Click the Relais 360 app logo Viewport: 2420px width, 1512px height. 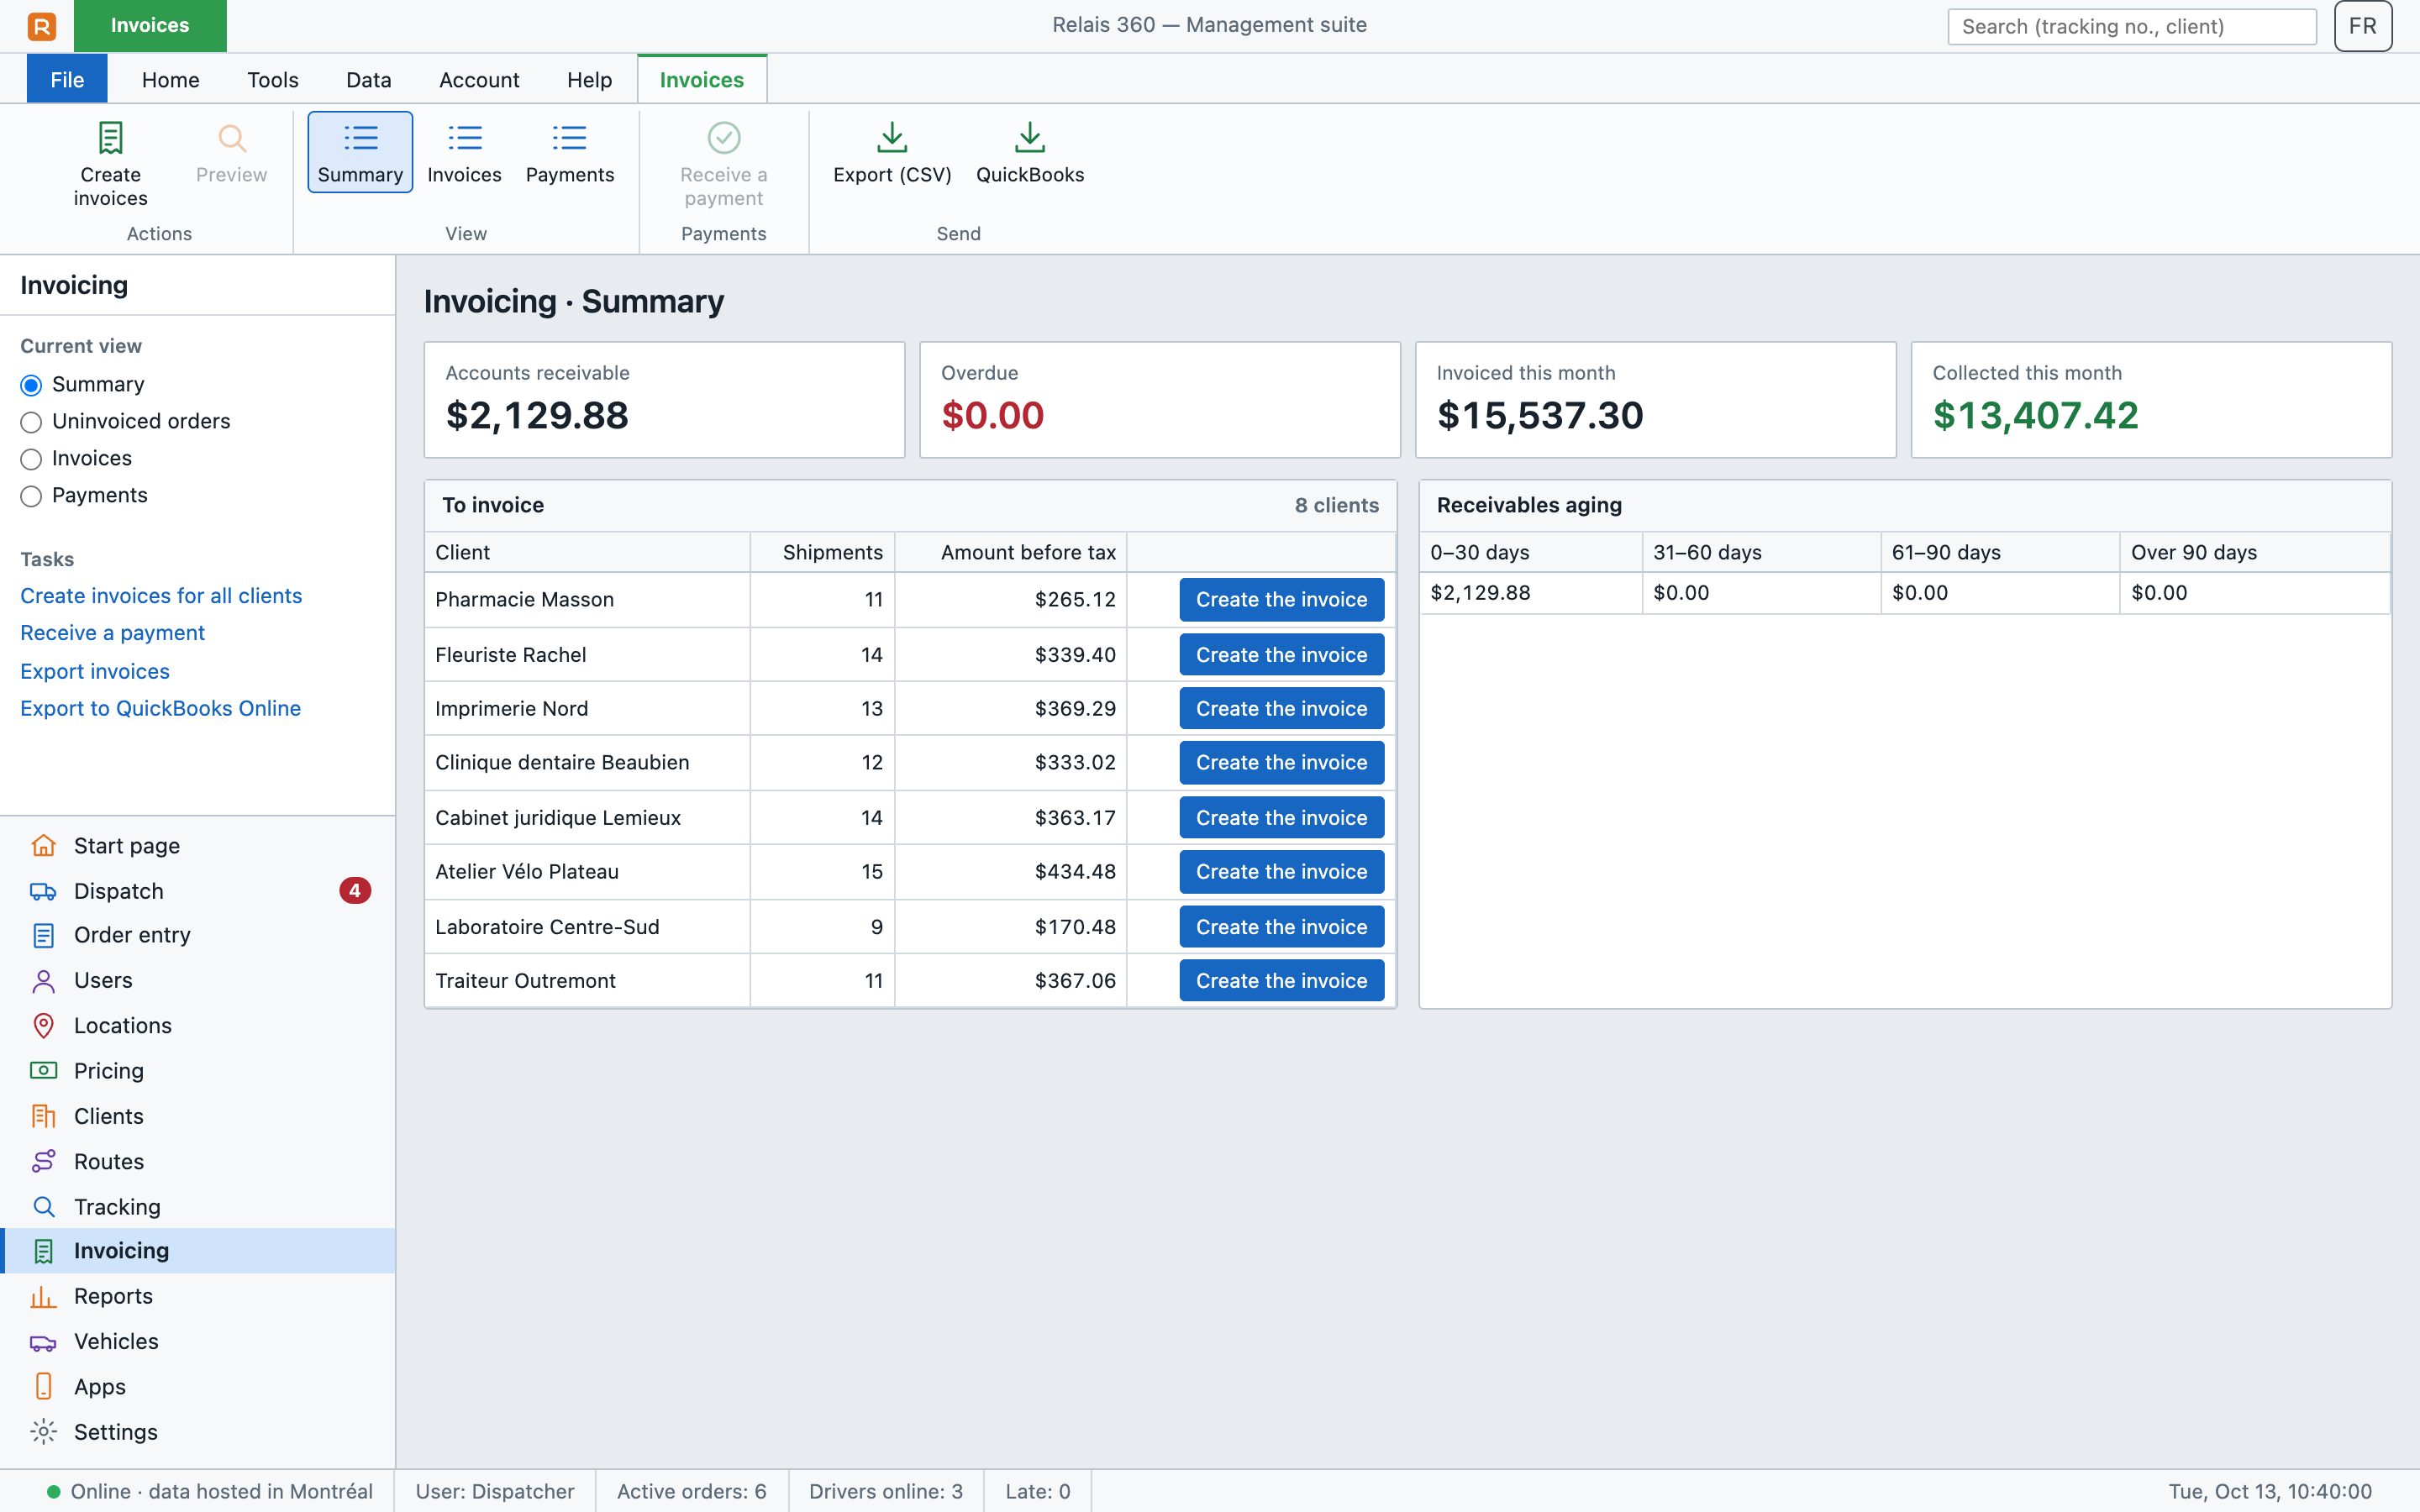(42, 26)
